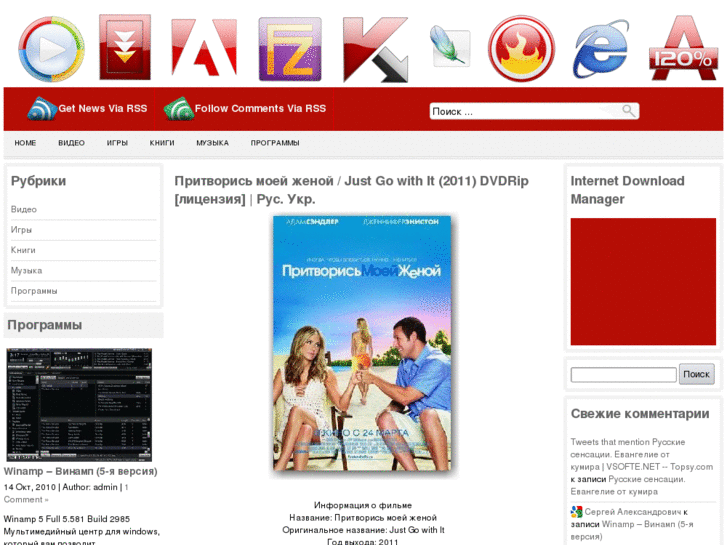Click the red Internet Download Manager banner
The height and width of the screenshot is (545, 727).
643,282
